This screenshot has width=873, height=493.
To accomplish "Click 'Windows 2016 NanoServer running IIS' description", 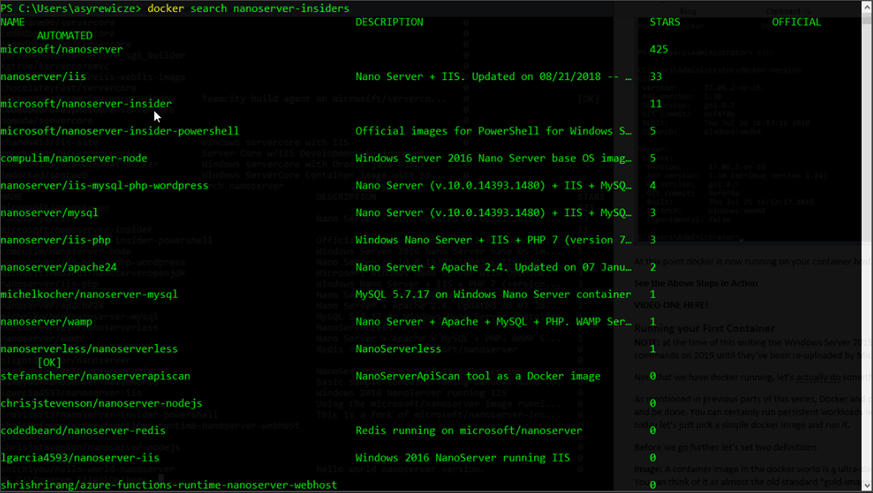I will click(463, 458).
